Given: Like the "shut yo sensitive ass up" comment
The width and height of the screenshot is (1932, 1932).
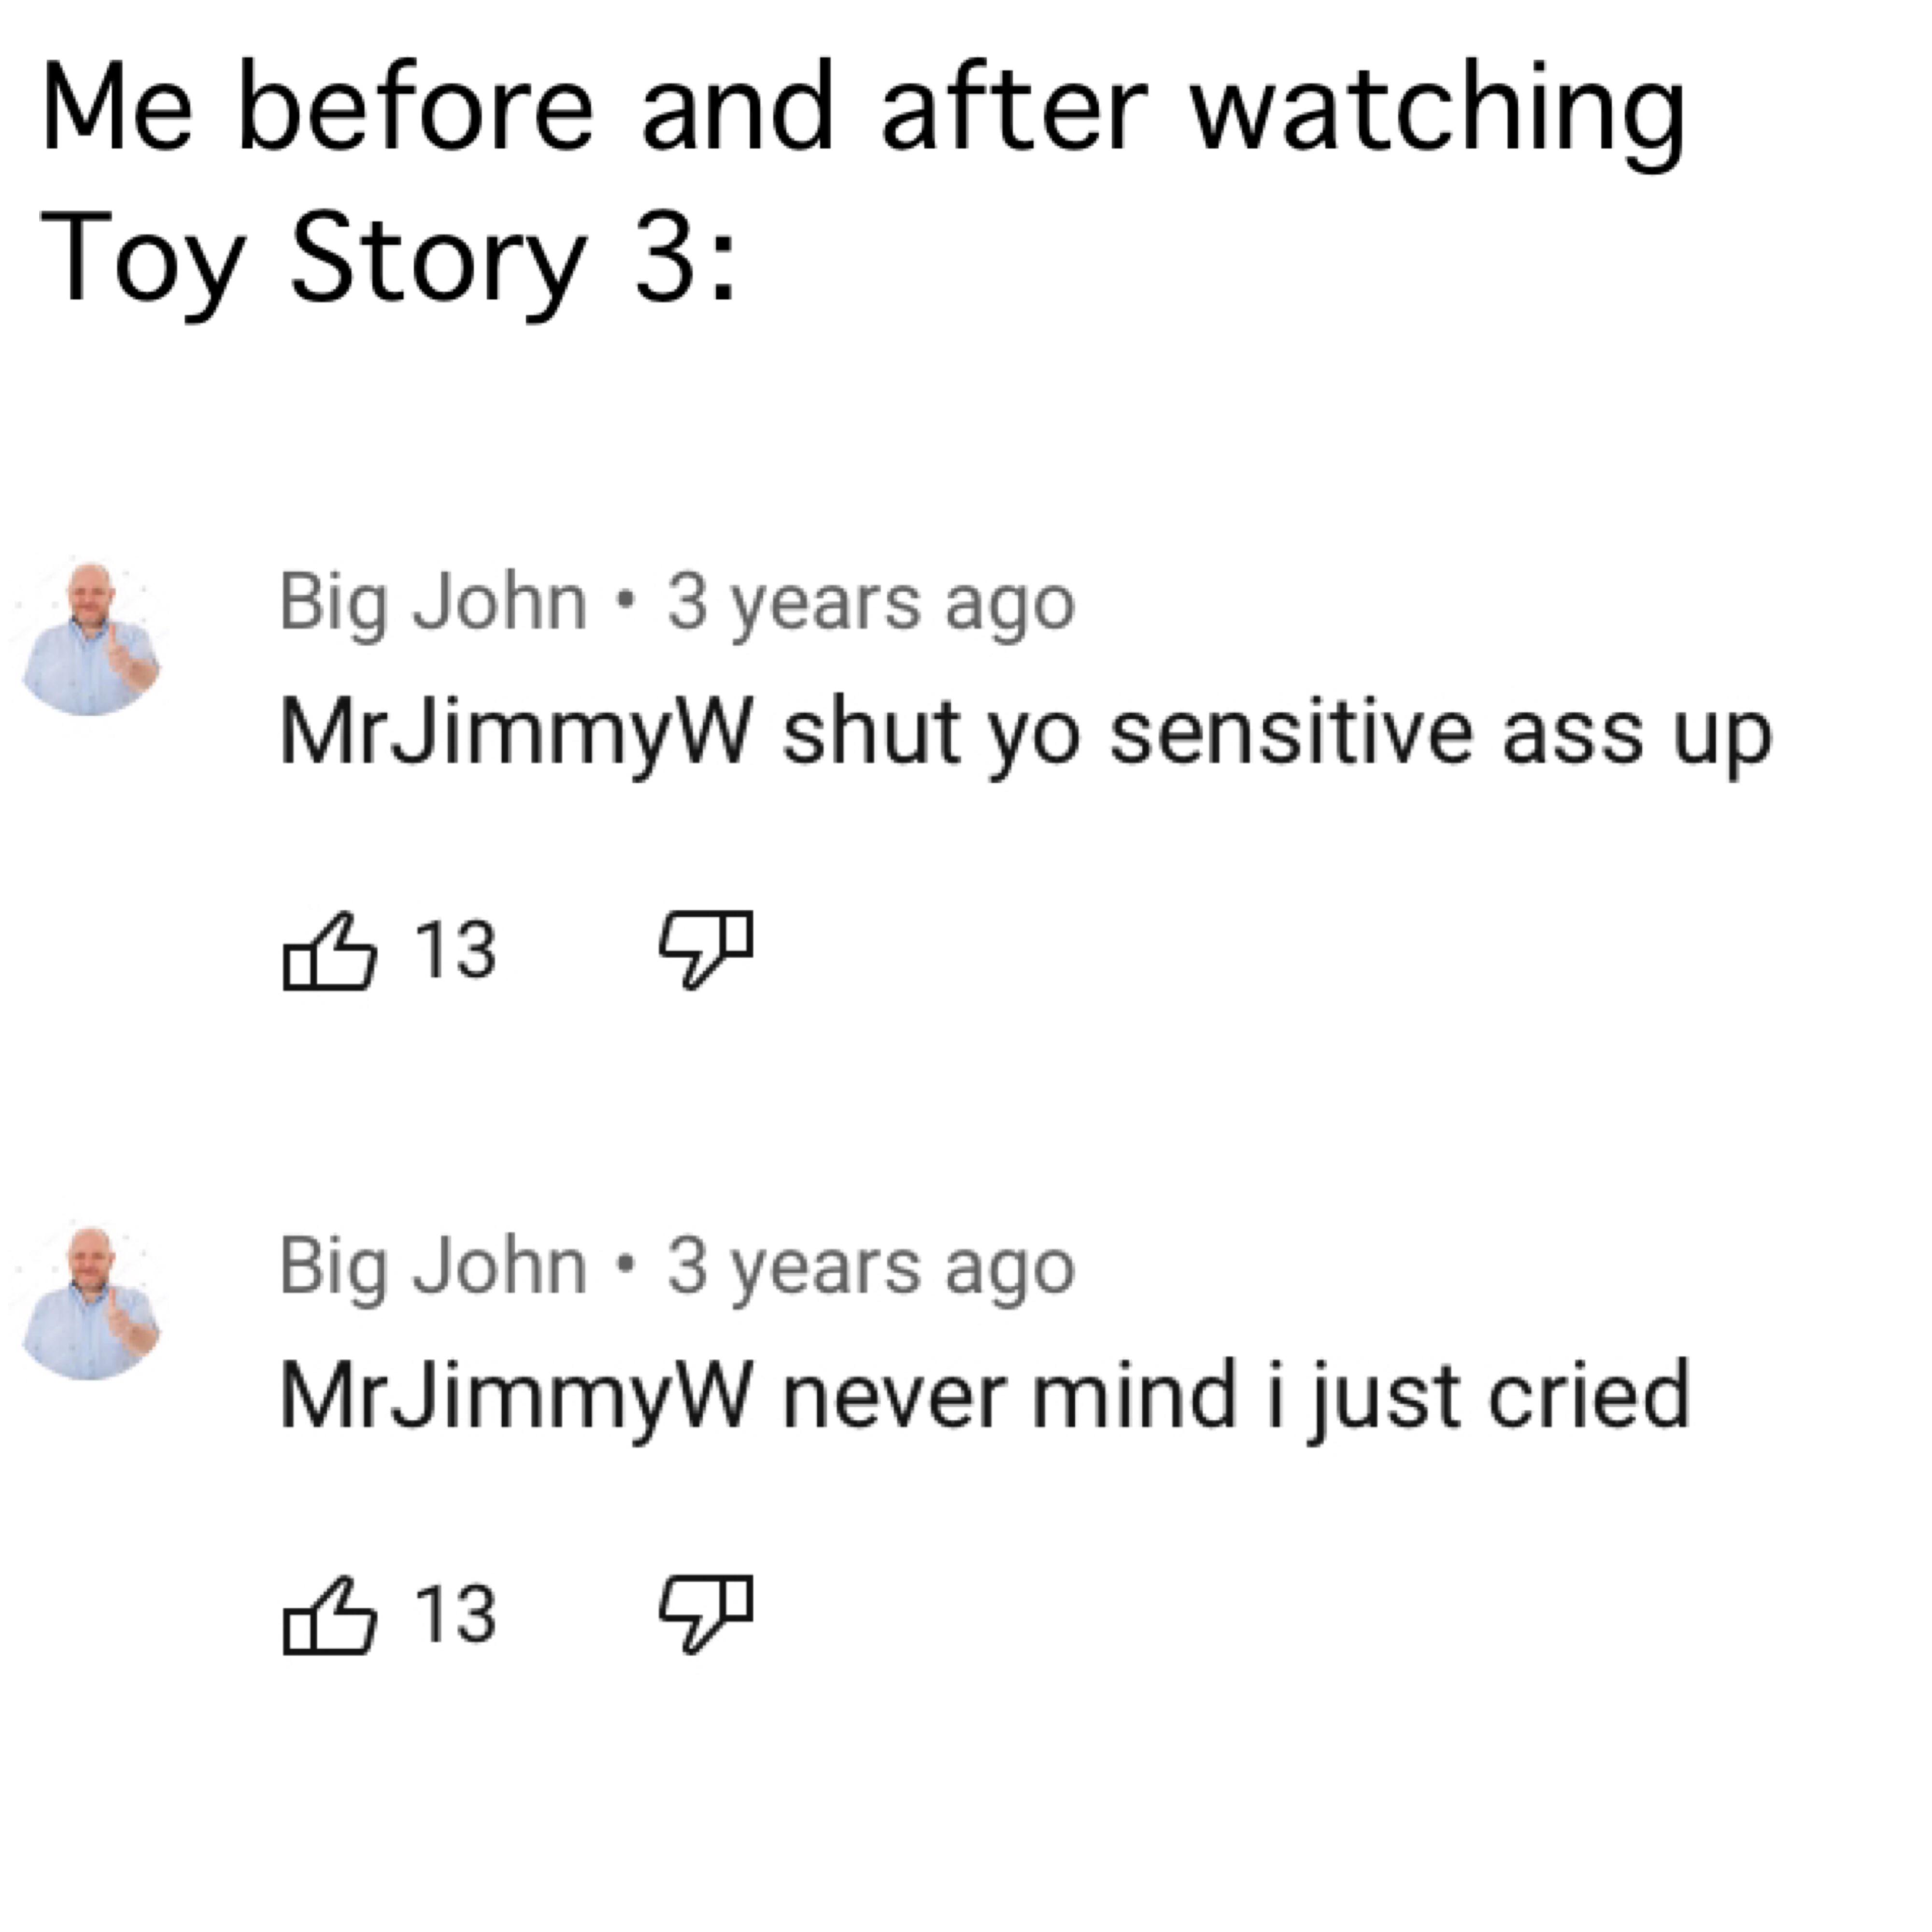Looking at the screenshot, I should [329, 951].
